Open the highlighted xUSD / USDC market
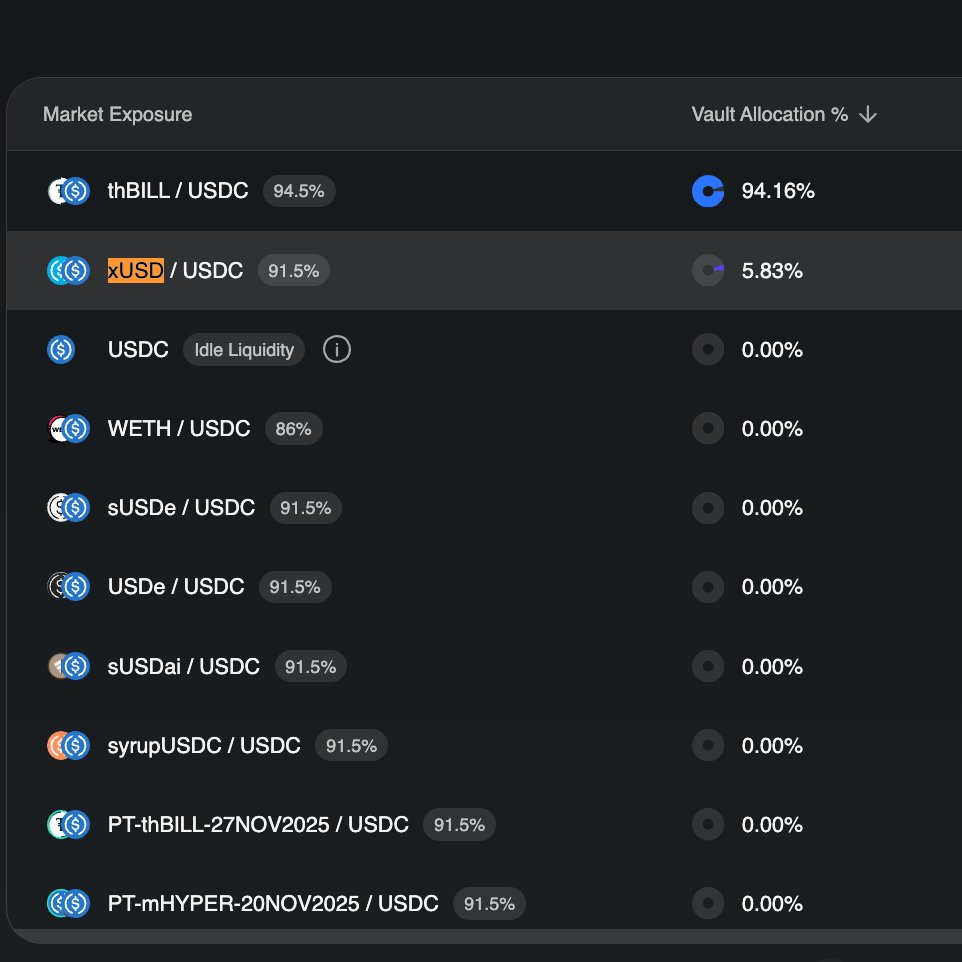962x962 pixels. coord(176,270)
